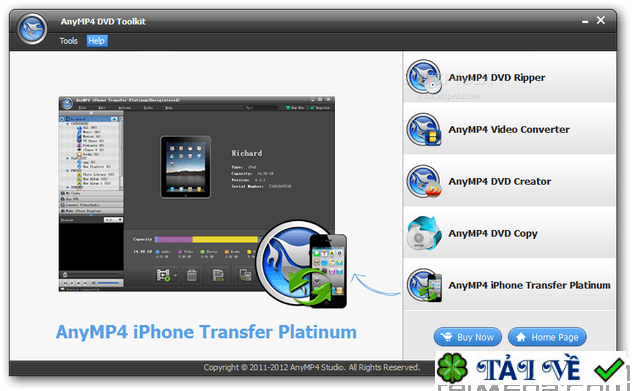Screen dimensions: 632x391
Task: Click the large iPhone sync logo overlay
Action: [301, 264]
